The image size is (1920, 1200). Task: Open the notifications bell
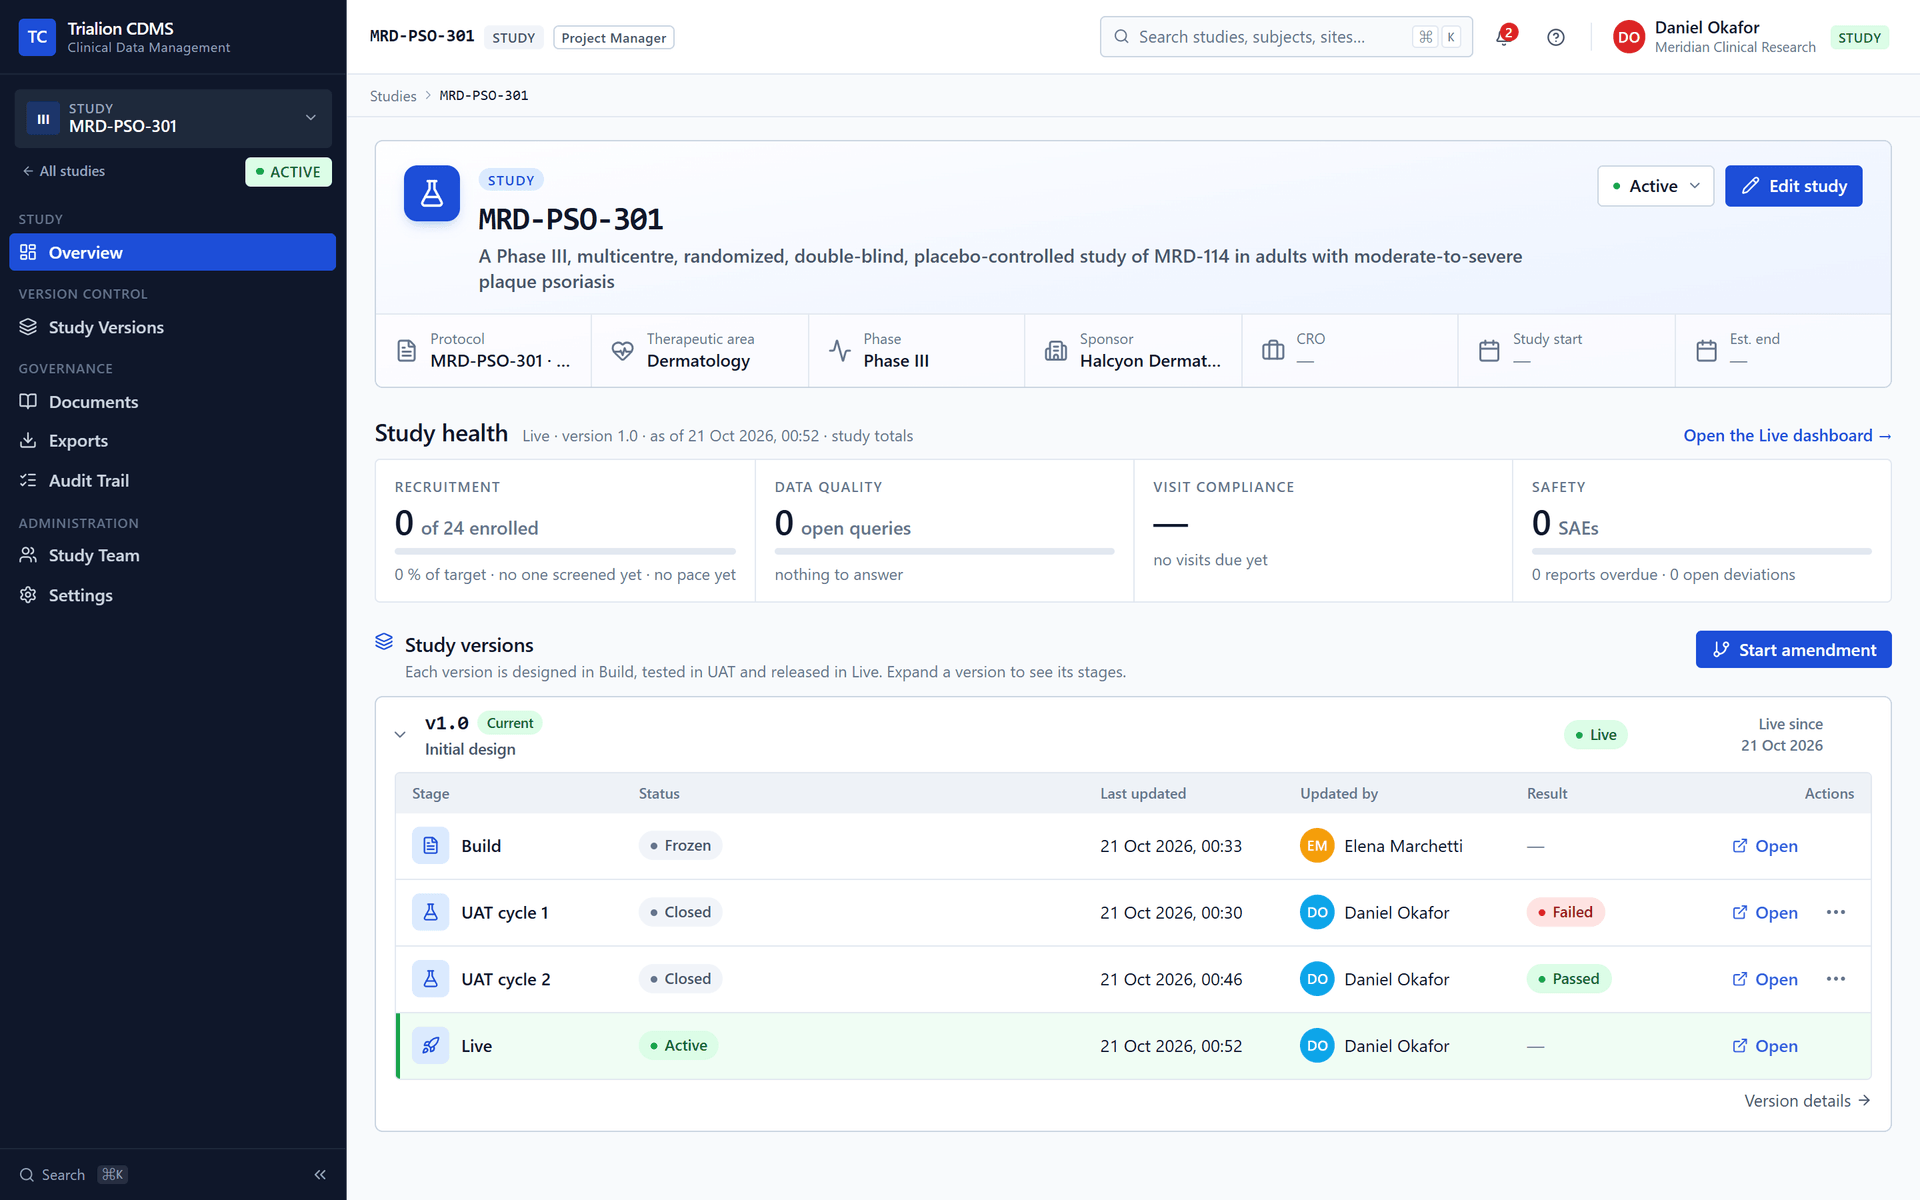[1504, 37]
